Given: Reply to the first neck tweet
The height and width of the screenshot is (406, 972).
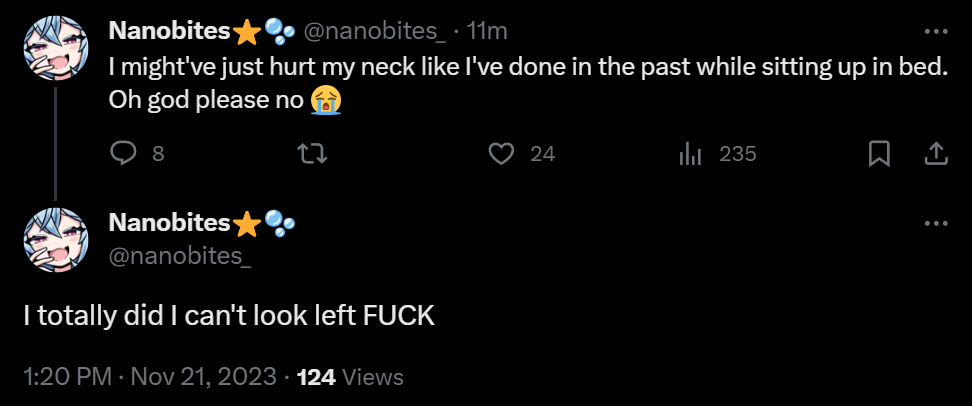Looking at the screenshot, I should (123, 154).
